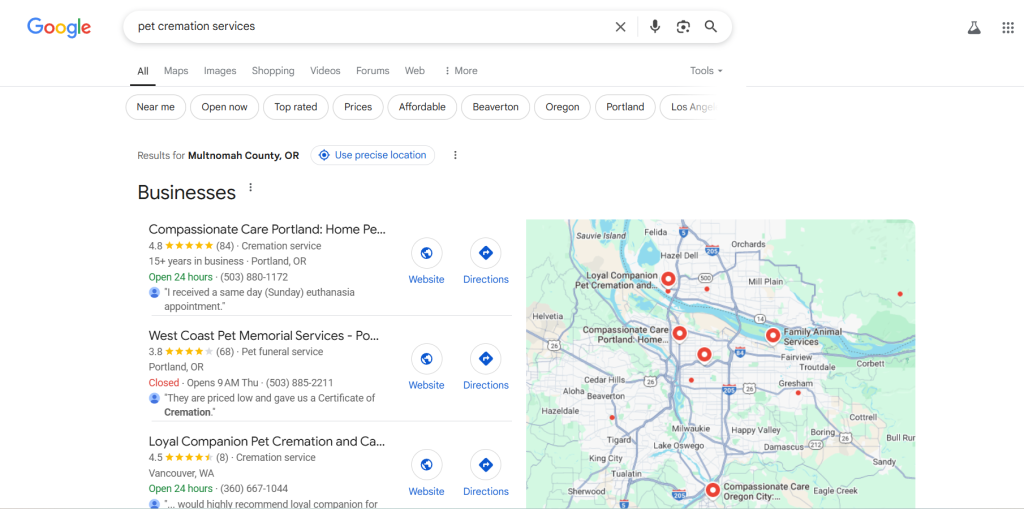Click the Family Animal Services map pin

tap(773, 335)
